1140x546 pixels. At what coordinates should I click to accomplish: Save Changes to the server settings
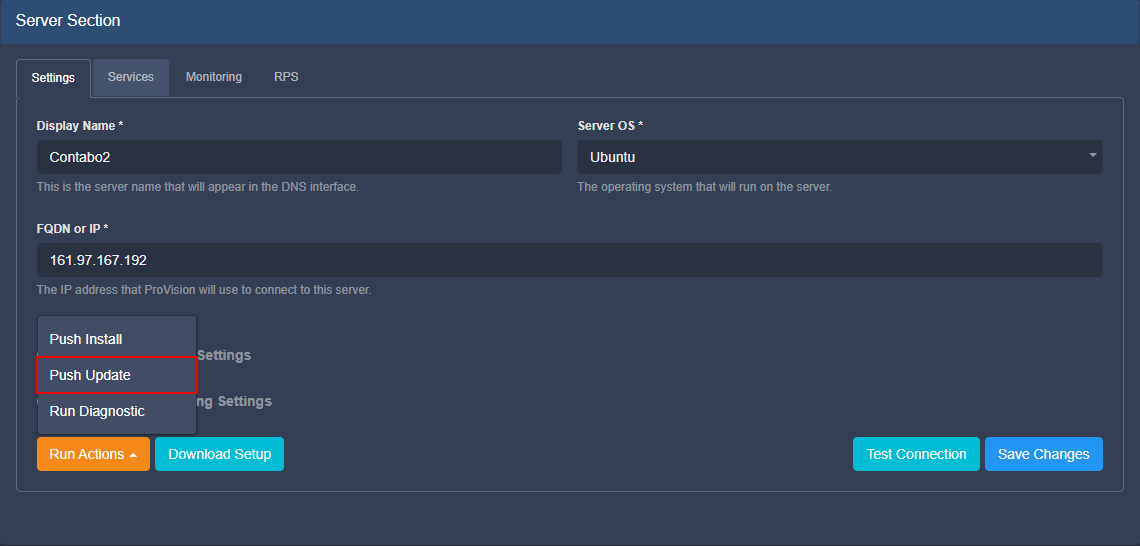coord(1043,454)
